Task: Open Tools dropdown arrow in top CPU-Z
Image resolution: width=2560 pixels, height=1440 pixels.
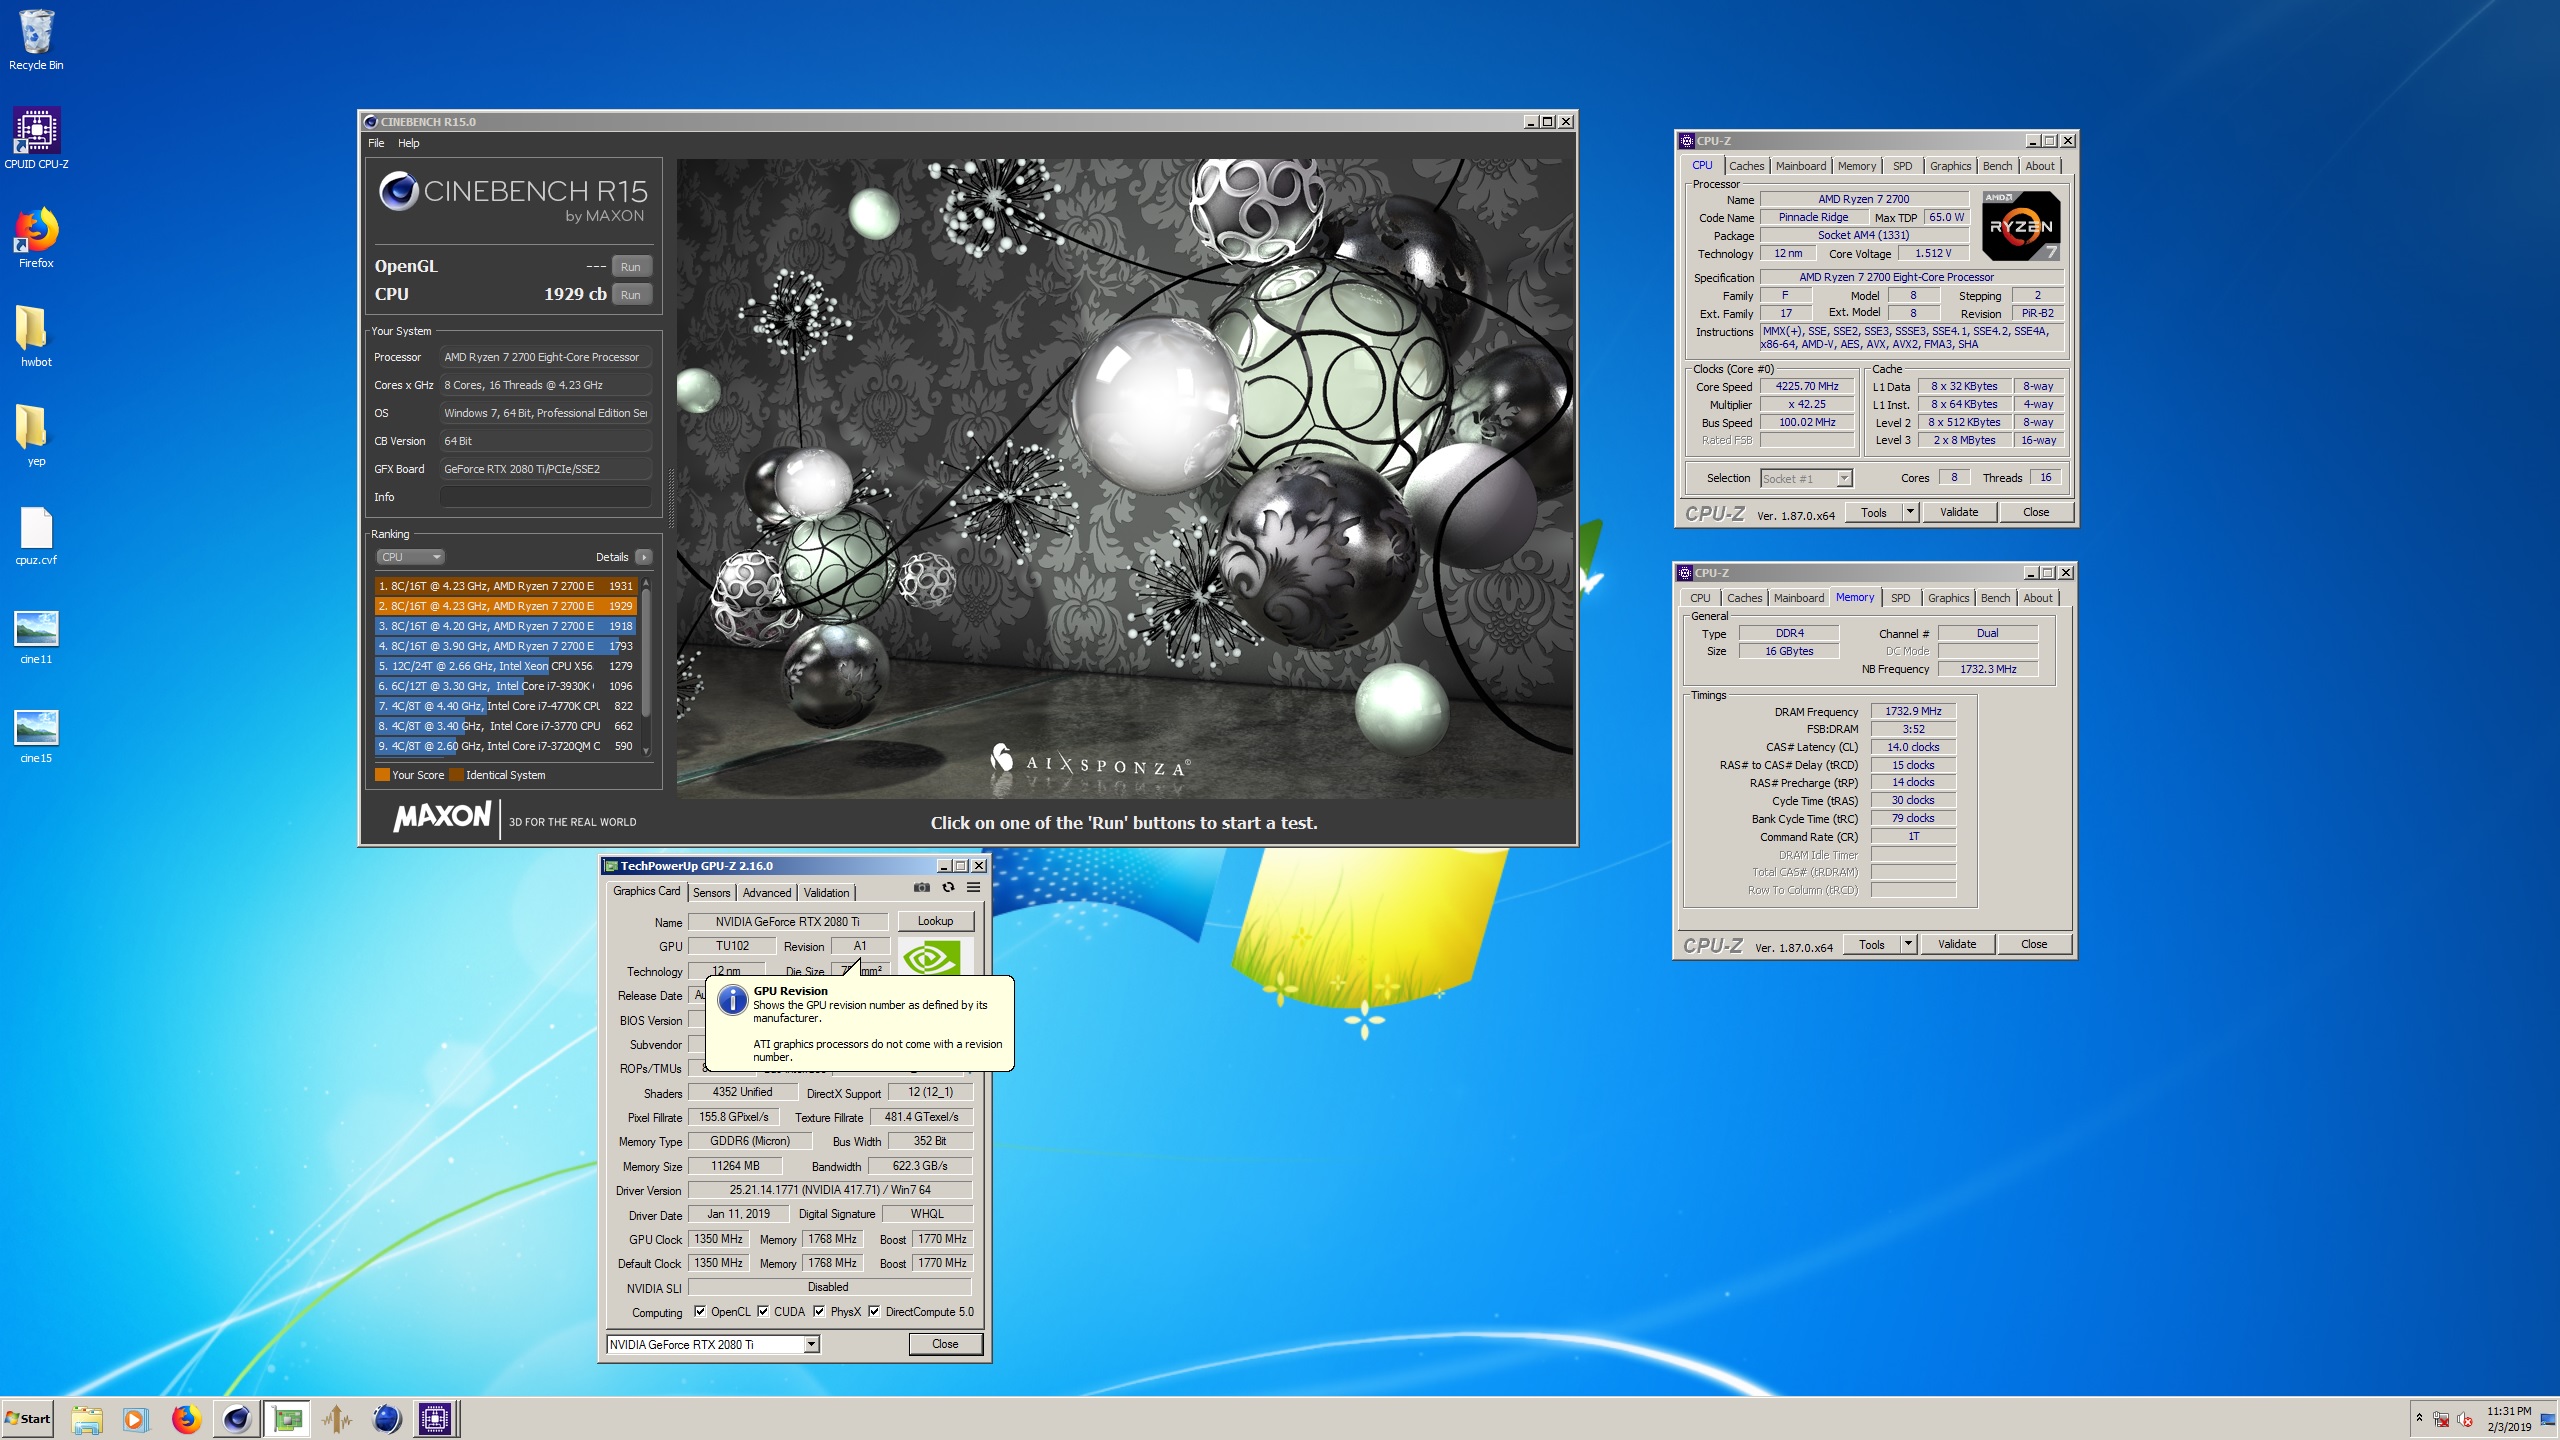Action: tap(1909, 512)
